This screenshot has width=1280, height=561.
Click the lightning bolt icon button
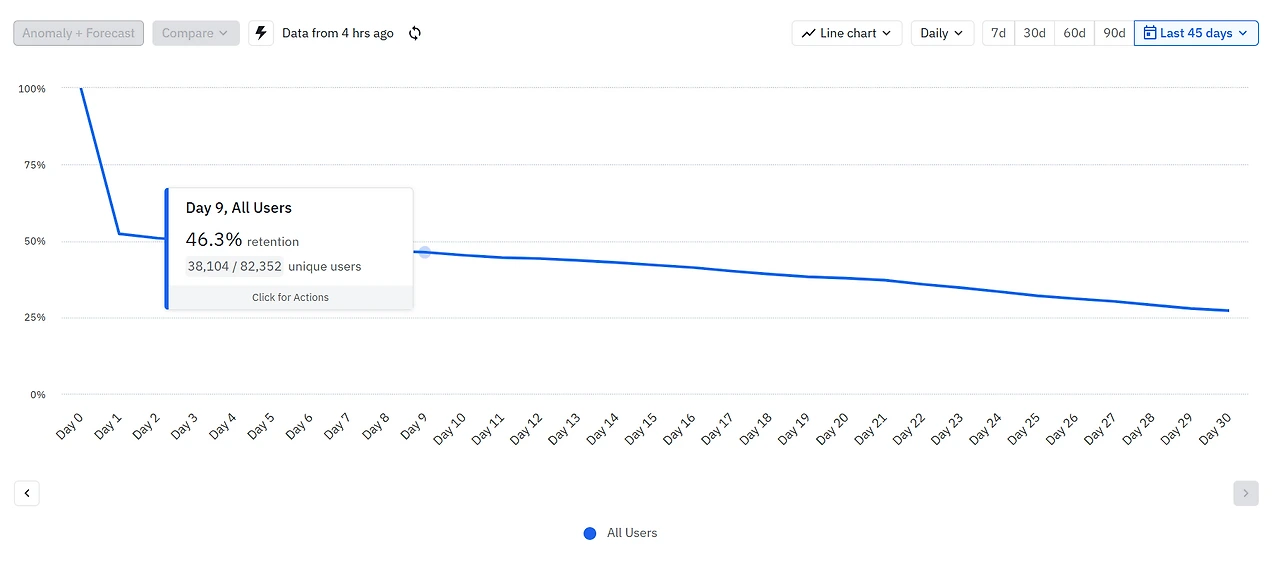[261, 33]
